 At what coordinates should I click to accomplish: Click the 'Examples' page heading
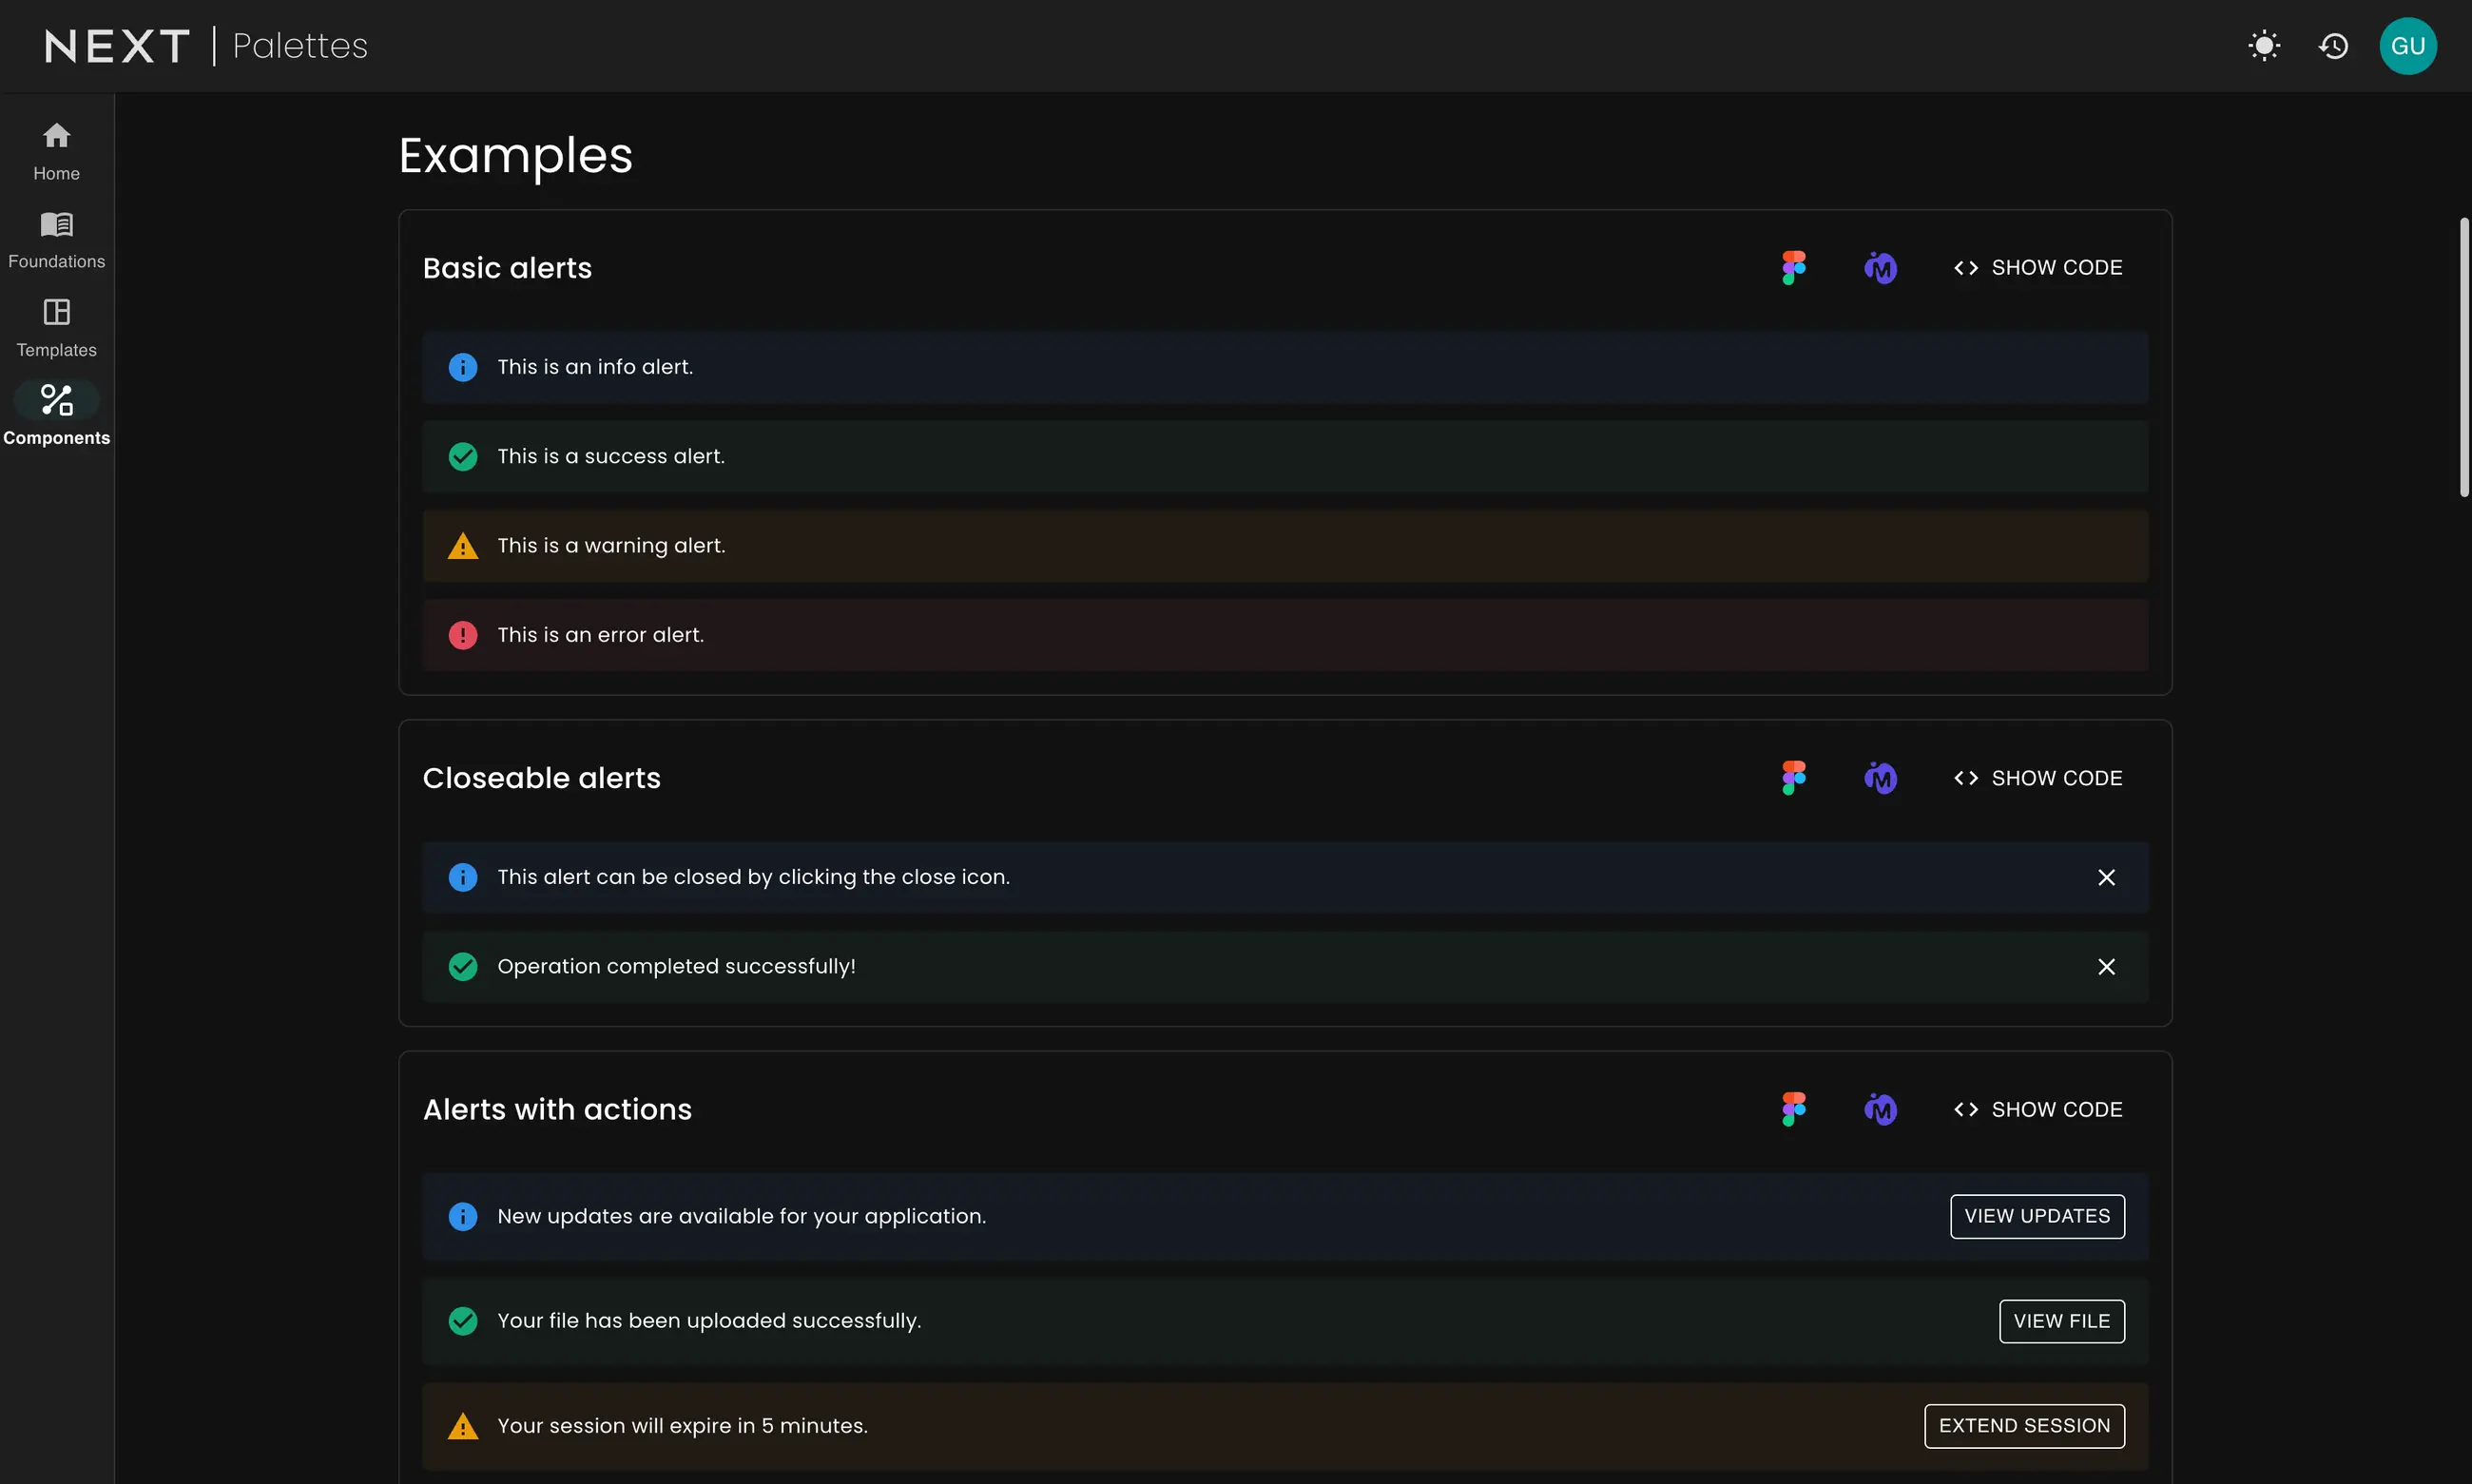[515, 156]
